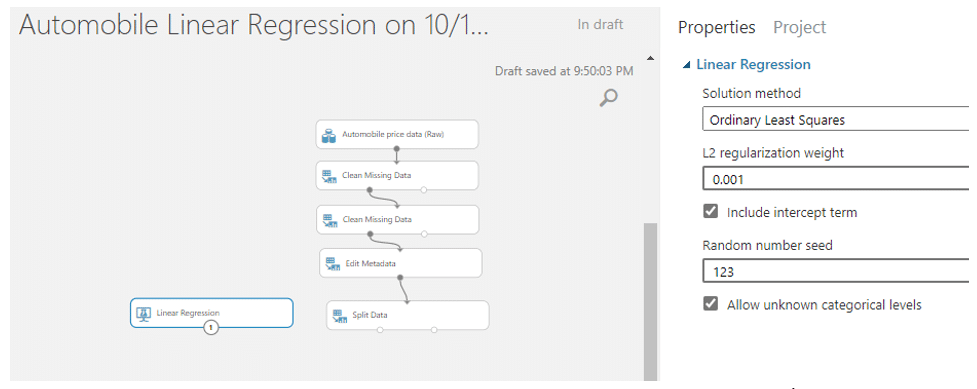Click the scroll up arrow on canvas

[651, 59]
